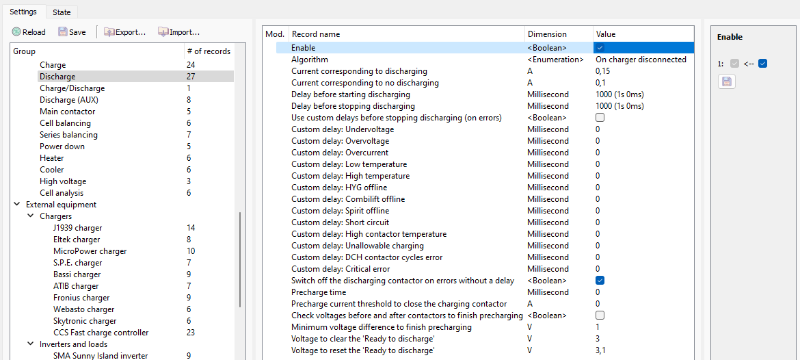Toggle the Enable value checkbox in table
This screenshot has height=360, width=800.
600,48
